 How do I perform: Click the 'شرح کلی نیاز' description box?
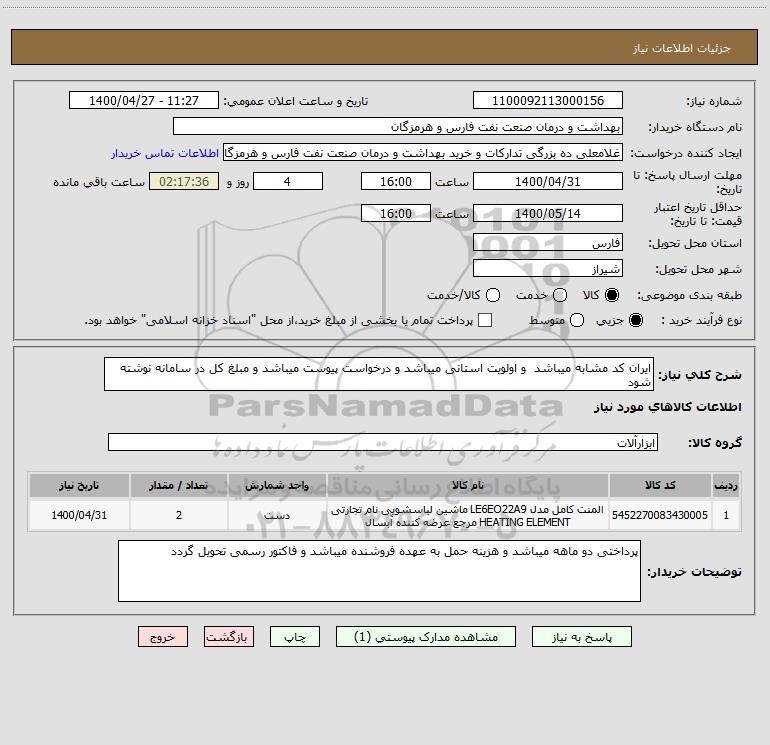click(x=379, y=374)
